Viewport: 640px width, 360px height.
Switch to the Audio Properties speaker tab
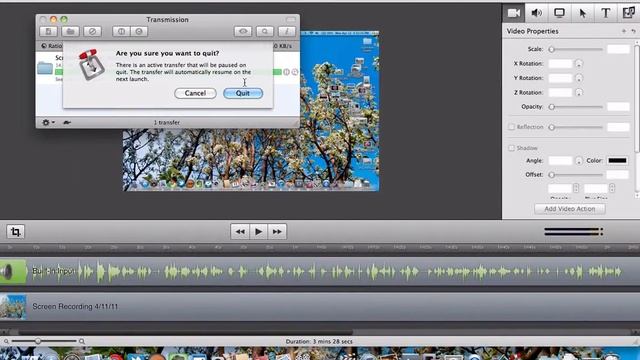(536, 13)
